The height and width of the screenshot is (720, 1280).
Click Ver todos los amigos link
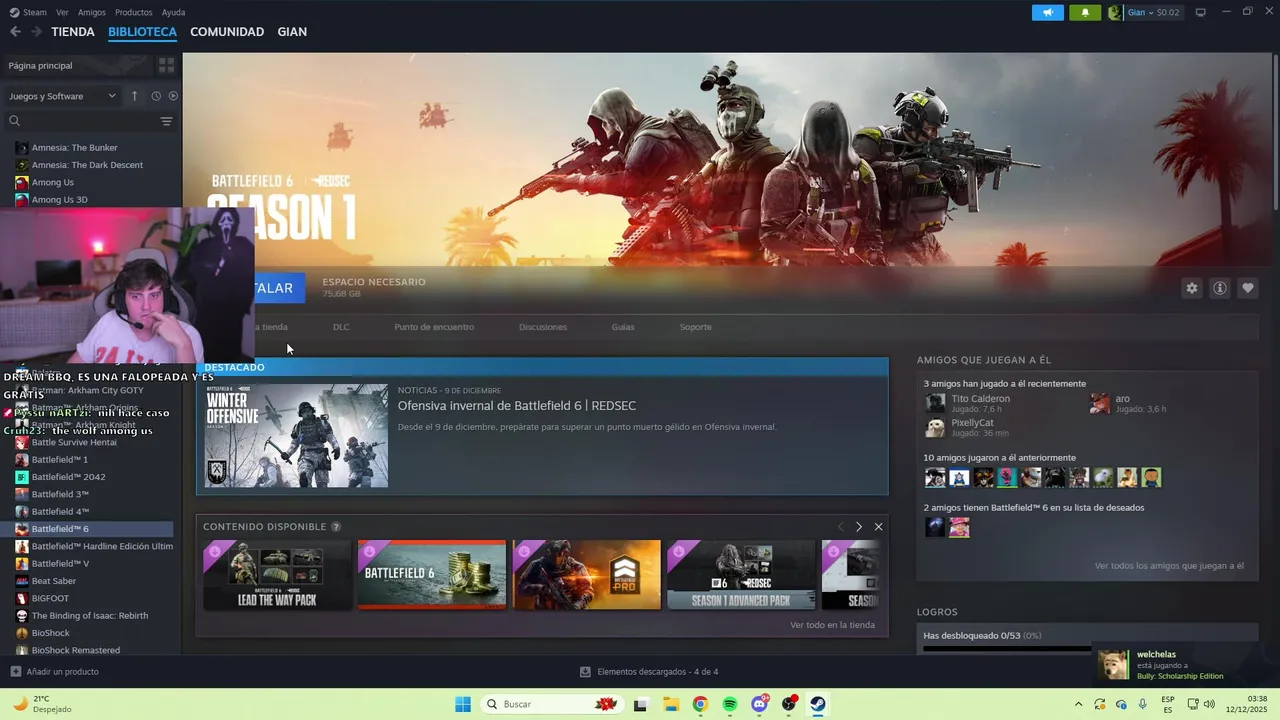click(1169, 566)
